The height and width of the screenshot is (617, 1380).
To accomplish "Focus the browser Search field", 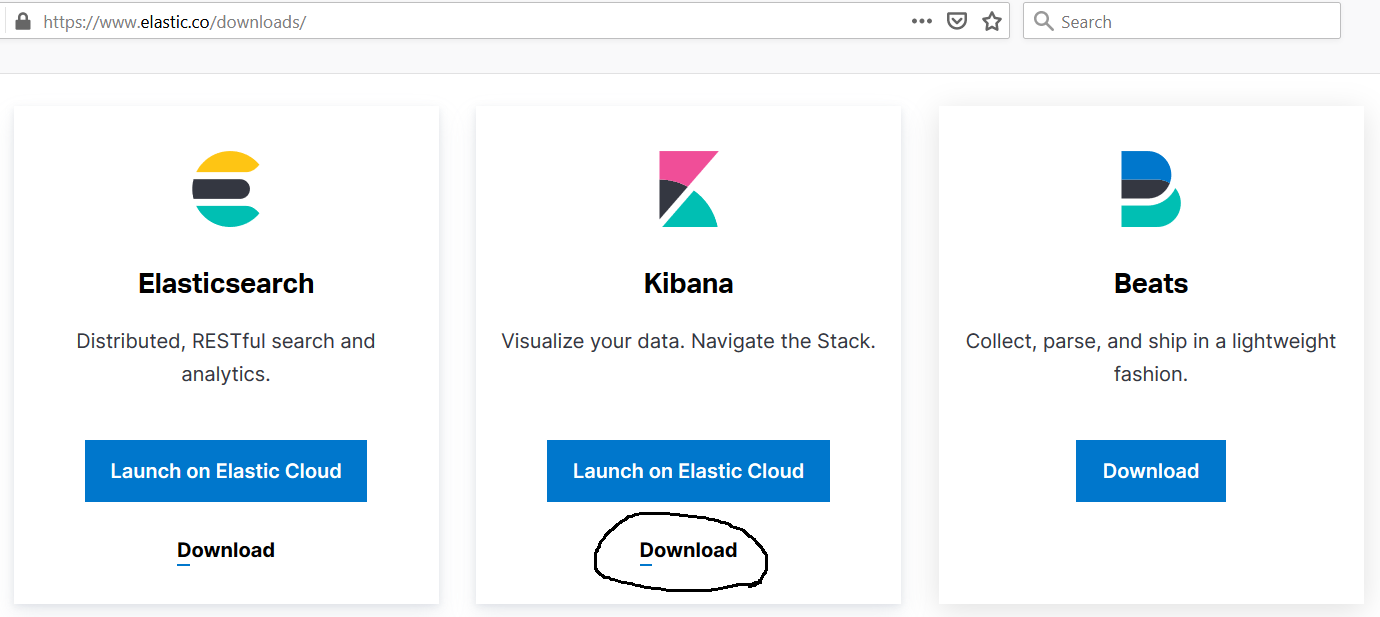I will (1182, 21).
